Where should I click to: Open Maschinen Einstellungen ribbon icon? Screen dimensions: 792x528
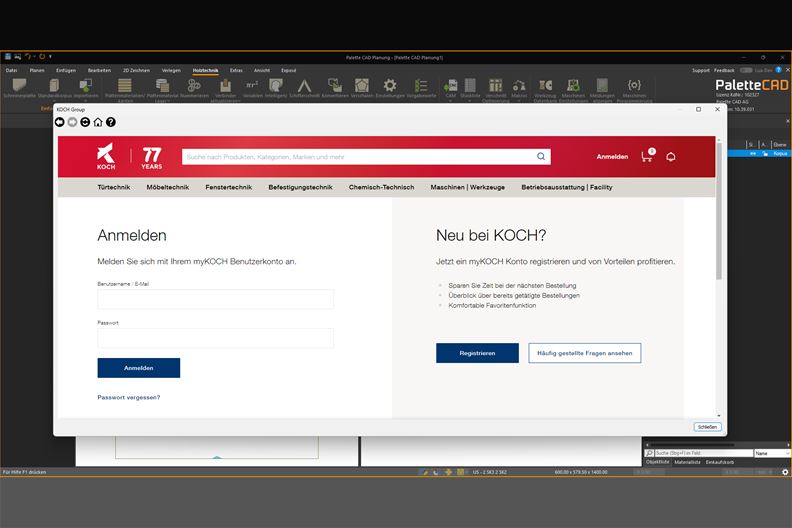click(573, 85)
